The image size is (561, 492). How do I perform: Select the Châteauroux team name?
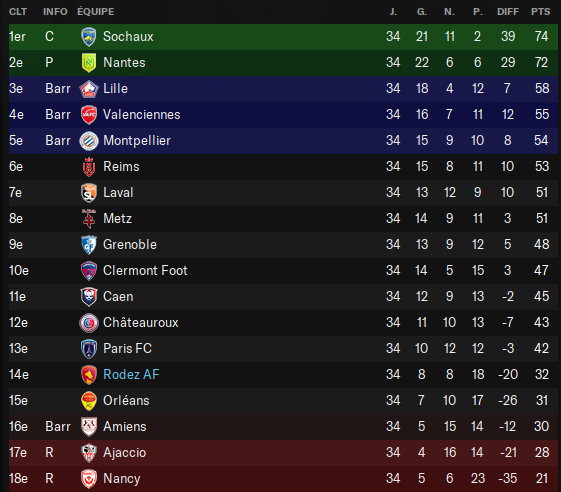141,322
